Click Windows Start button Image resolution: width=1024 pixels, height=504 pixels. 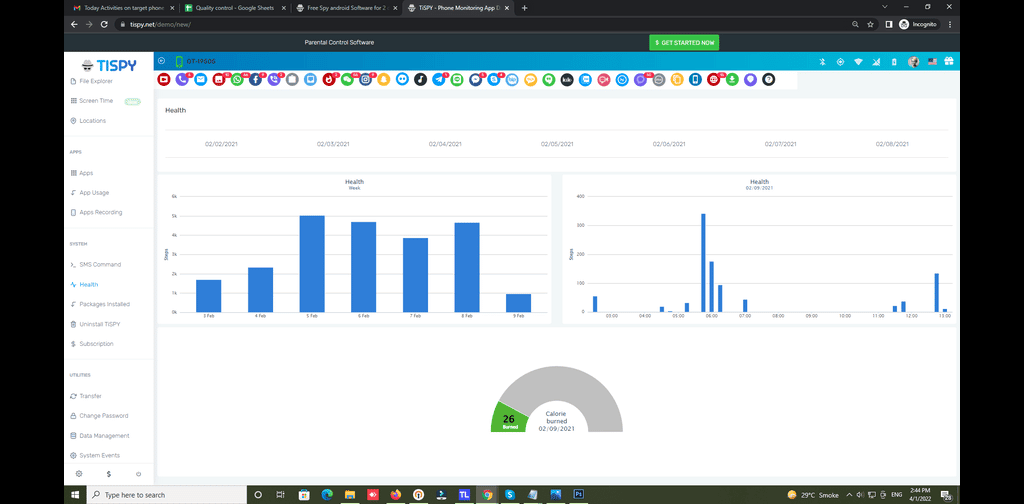point(75,494)
